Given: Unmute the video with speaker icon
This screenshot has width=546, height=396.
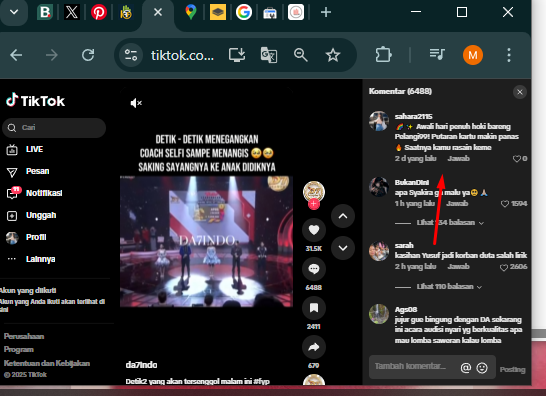Looking at the screenshot, I should point(136,103).
